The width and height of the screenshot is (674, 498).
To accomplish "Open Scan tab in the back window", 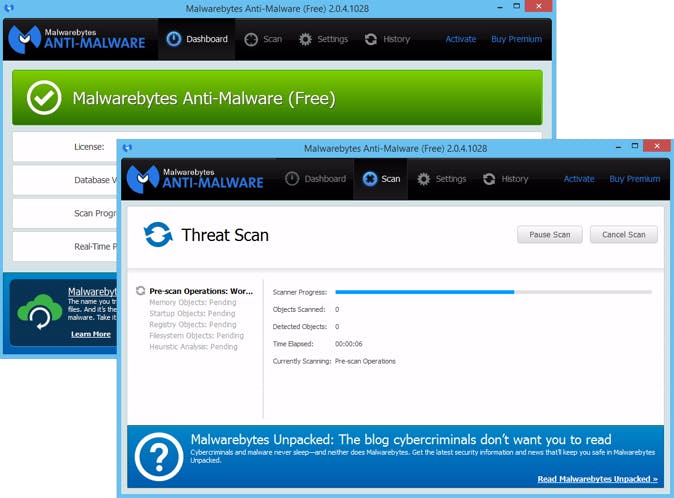I will tap(263, 39).
